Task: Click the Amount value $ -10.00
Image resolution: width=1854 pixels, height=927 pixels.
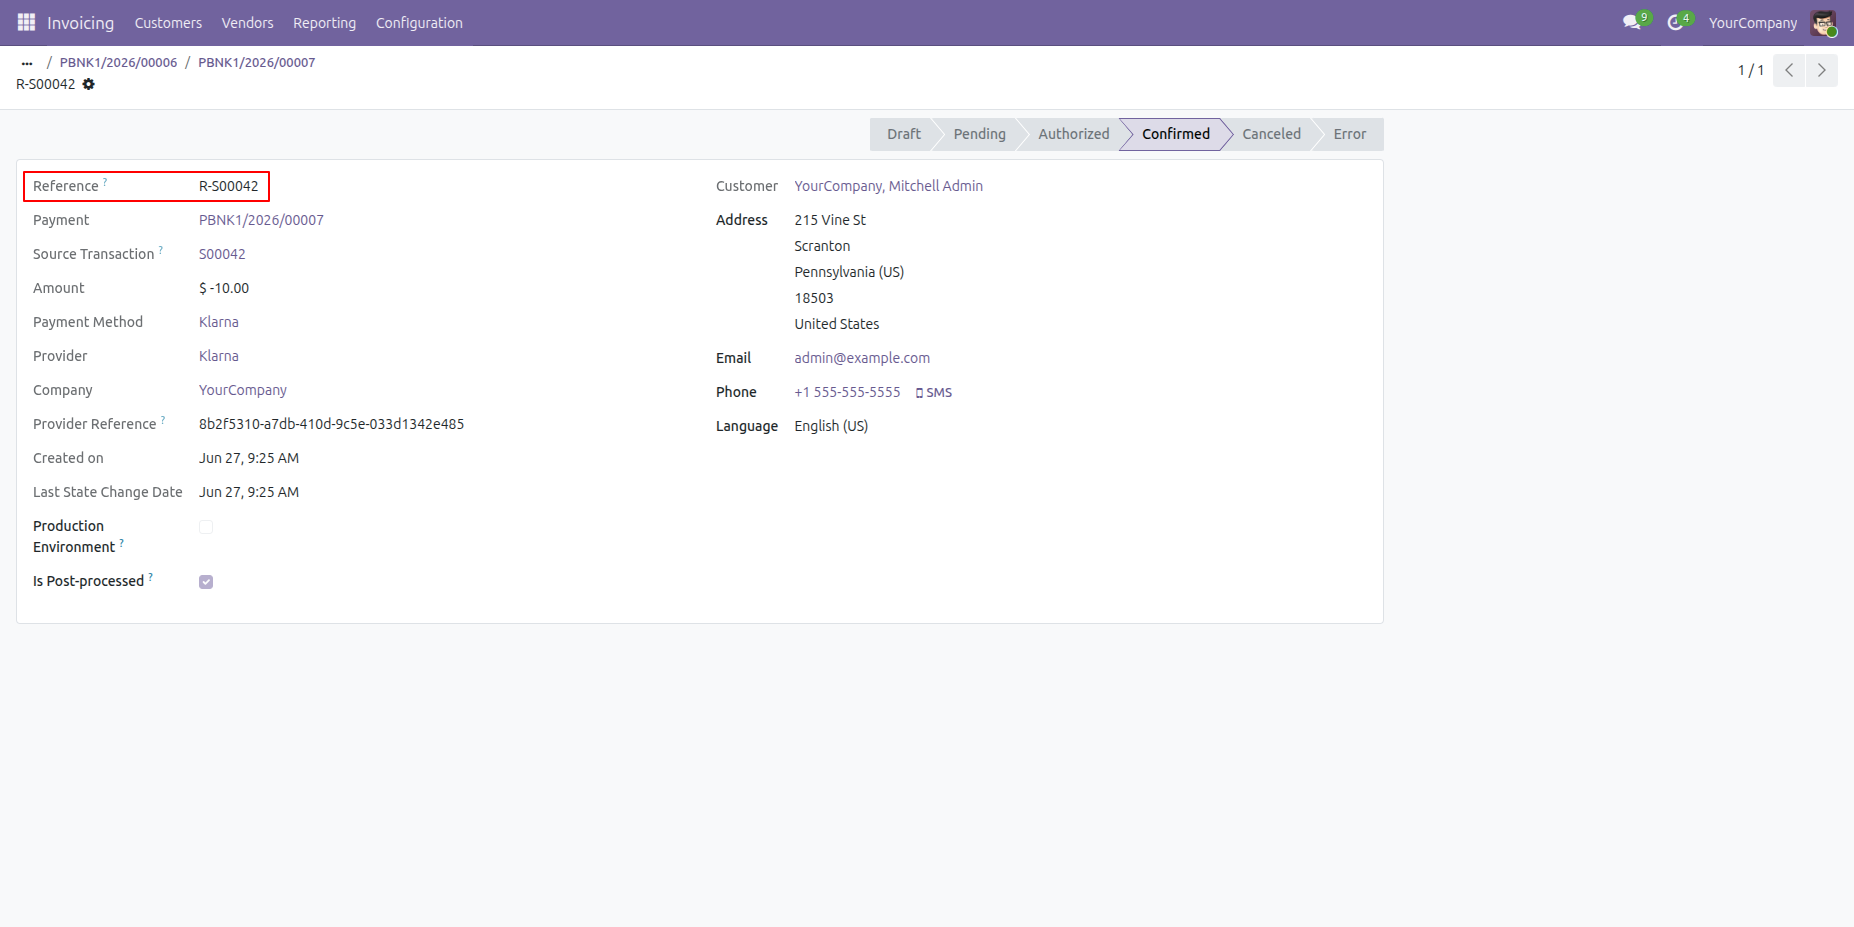Action: [x=224, y=288]
